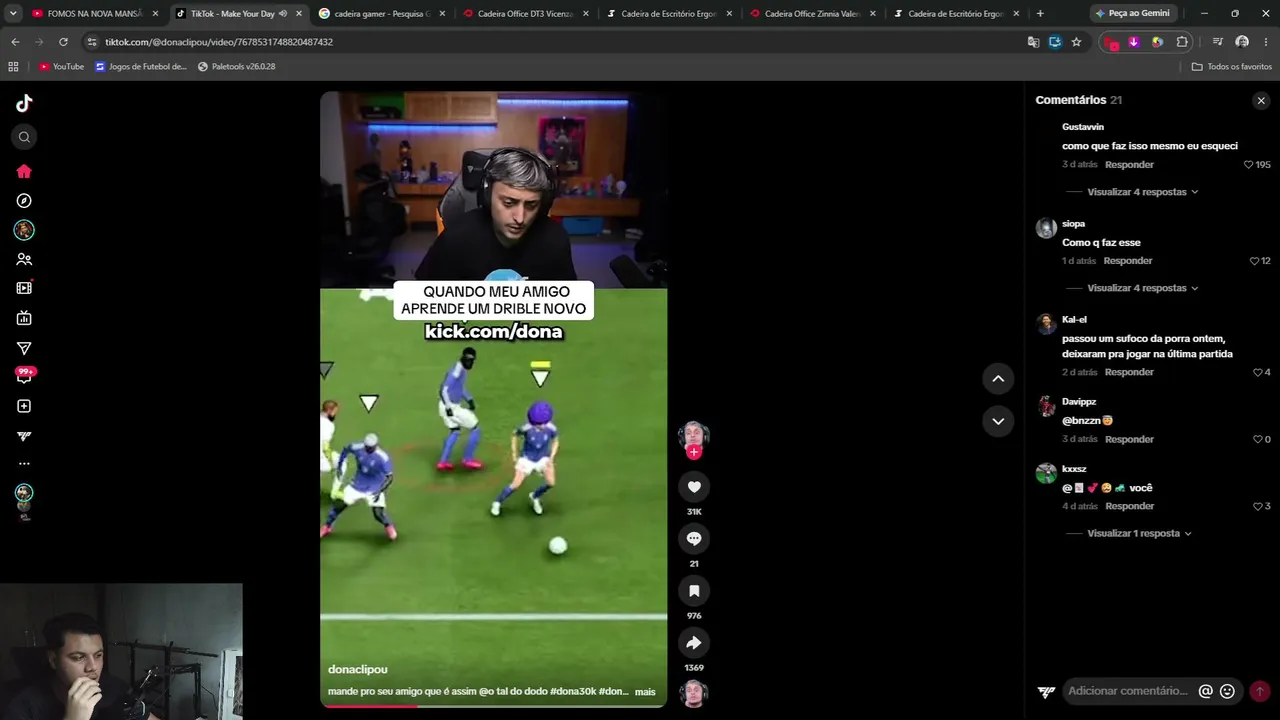Like the video with the heart button
This screenshot has width=1280, height=720.
point(694,487)
